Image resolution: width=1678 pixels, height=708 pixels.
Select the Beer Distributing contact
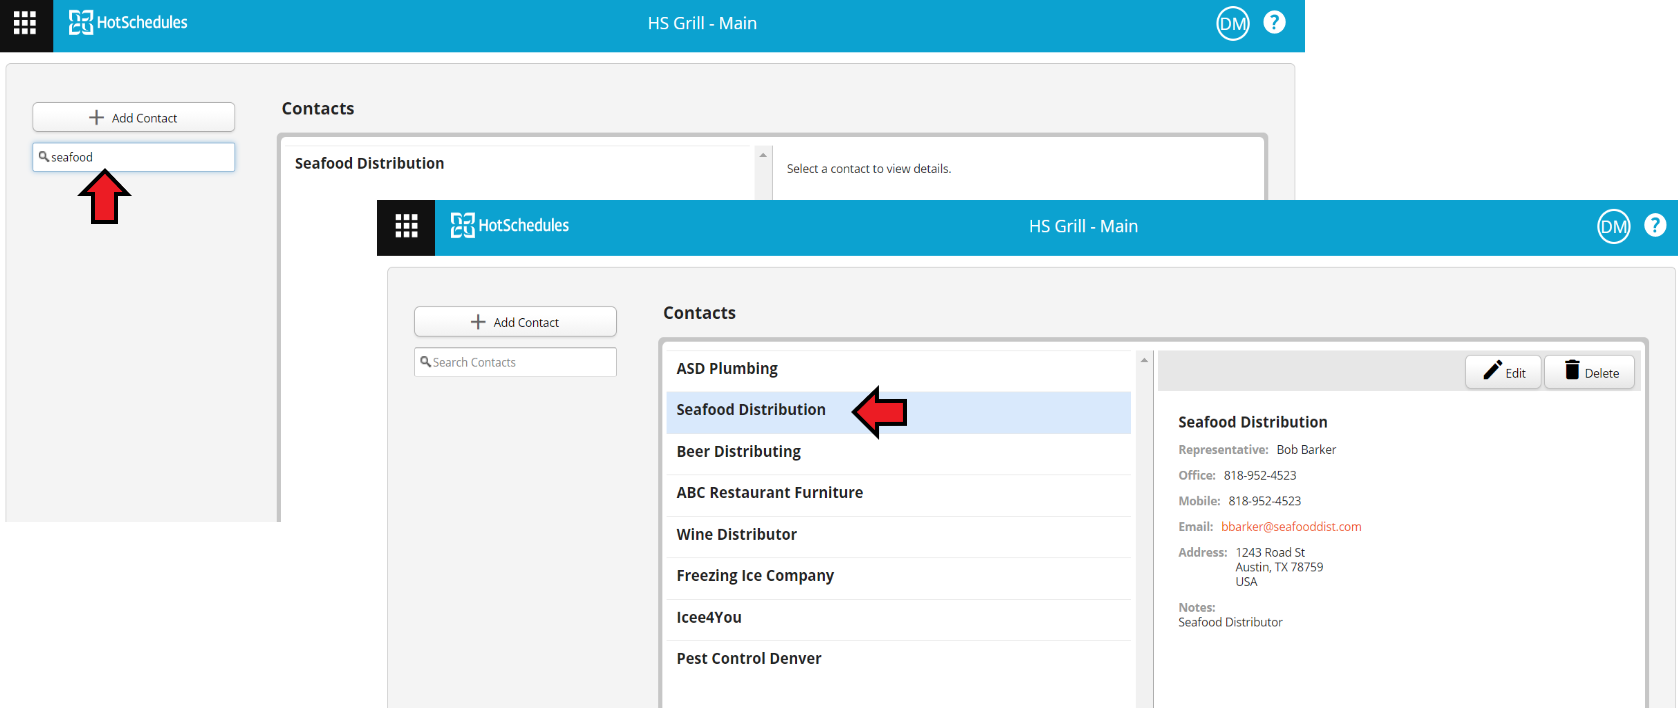898,452
